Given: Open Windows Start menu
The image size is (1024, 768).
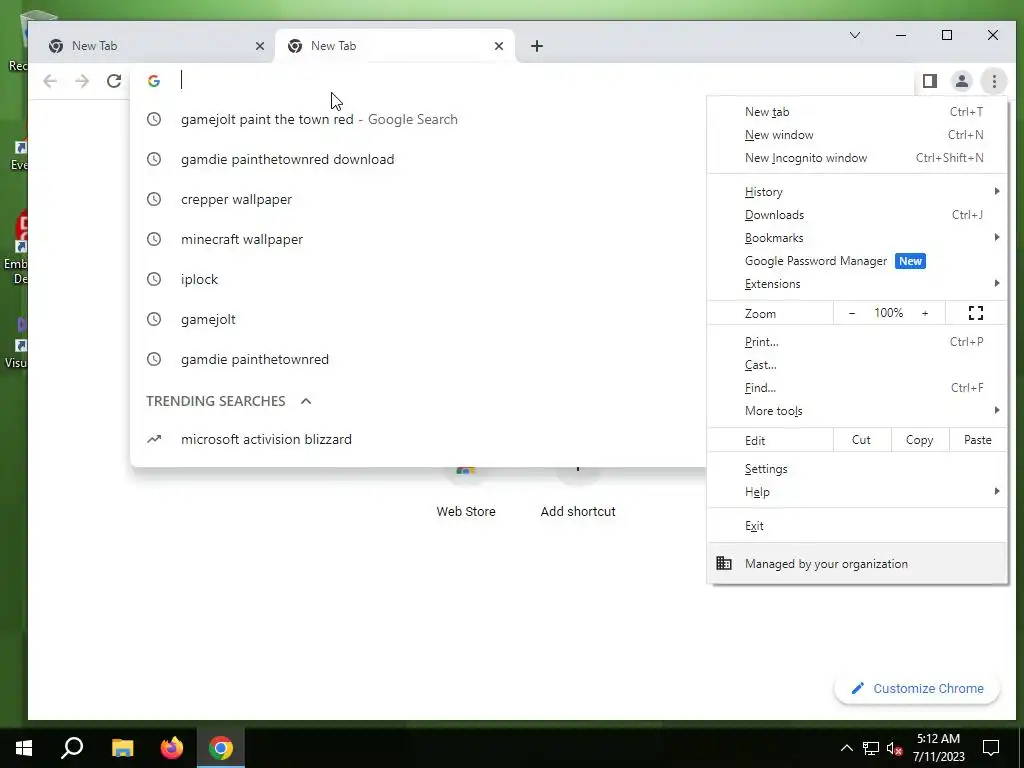Looking at the screenshot, I should tap(24, 748).
